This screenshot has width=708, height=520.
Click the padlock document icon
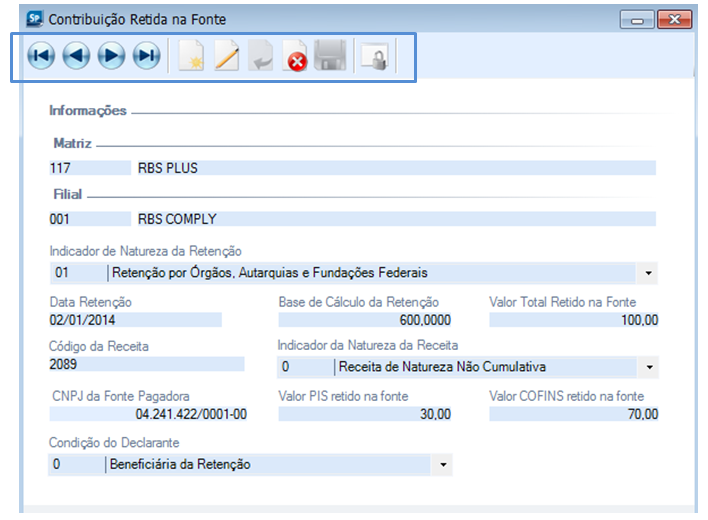[x=375, y=56]
